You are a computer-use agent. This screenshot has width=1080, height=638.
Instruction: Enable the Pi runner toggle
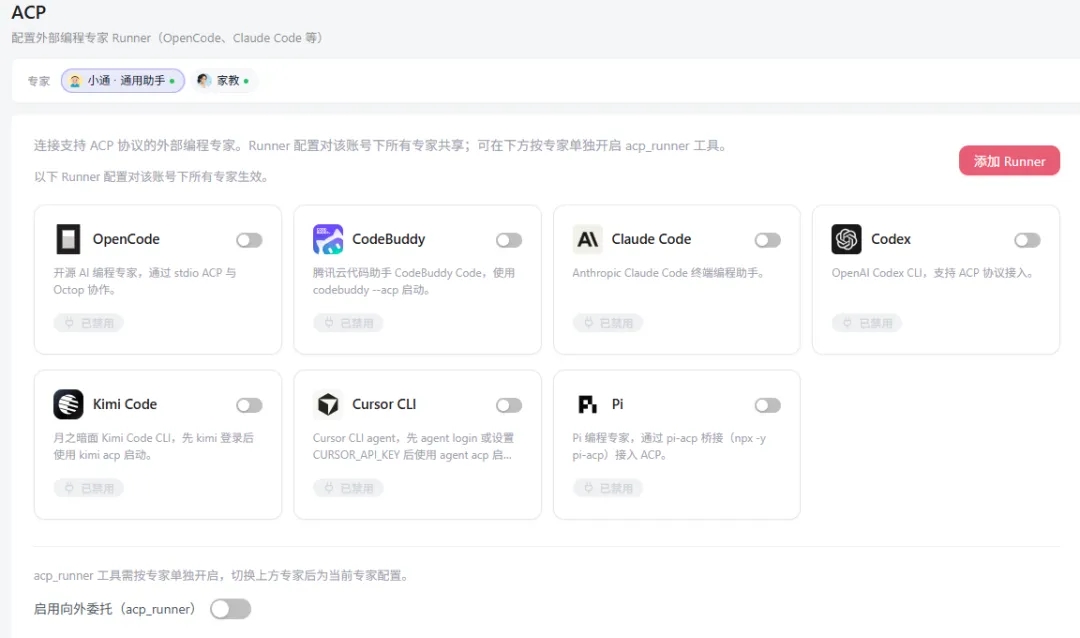click(x=768, y=405)
